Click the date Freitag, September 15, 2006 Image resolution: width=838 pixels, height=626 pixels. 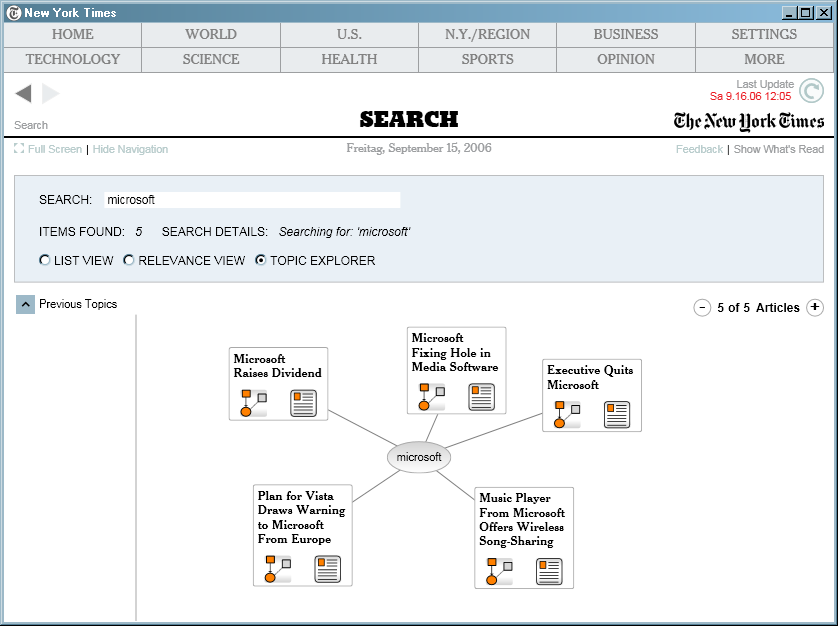point(419,148)
